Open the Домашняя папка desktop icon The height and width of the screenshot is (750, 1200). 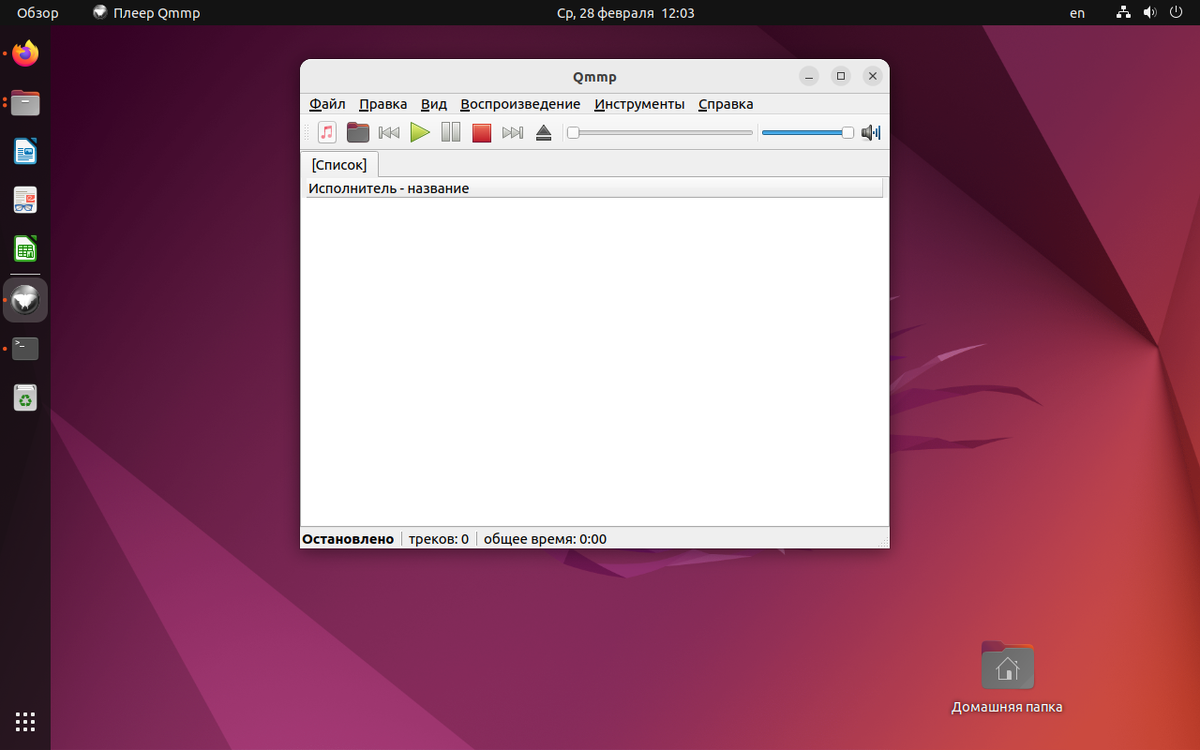pos(1007,677)
